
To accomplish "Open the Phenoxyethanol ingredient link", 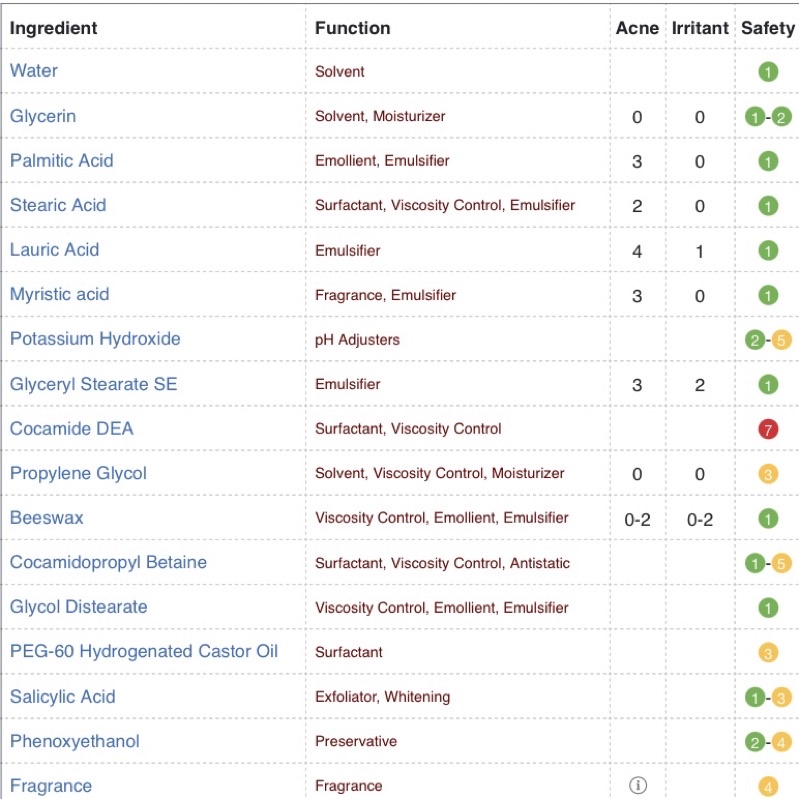I will [75, 741].
